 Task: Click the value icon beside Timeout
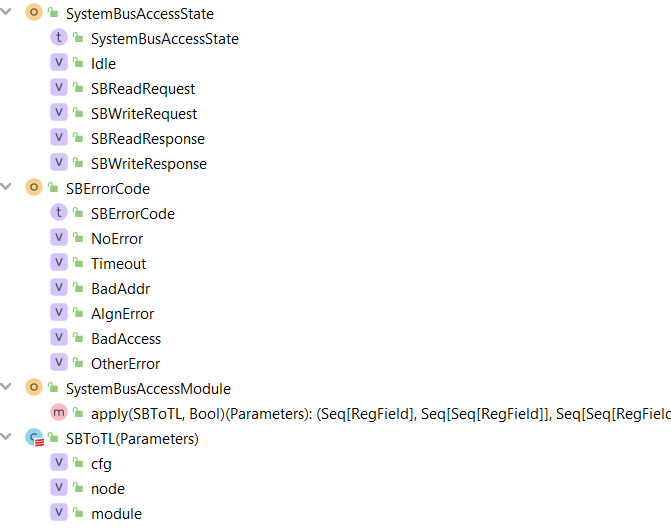coord(59,262)
